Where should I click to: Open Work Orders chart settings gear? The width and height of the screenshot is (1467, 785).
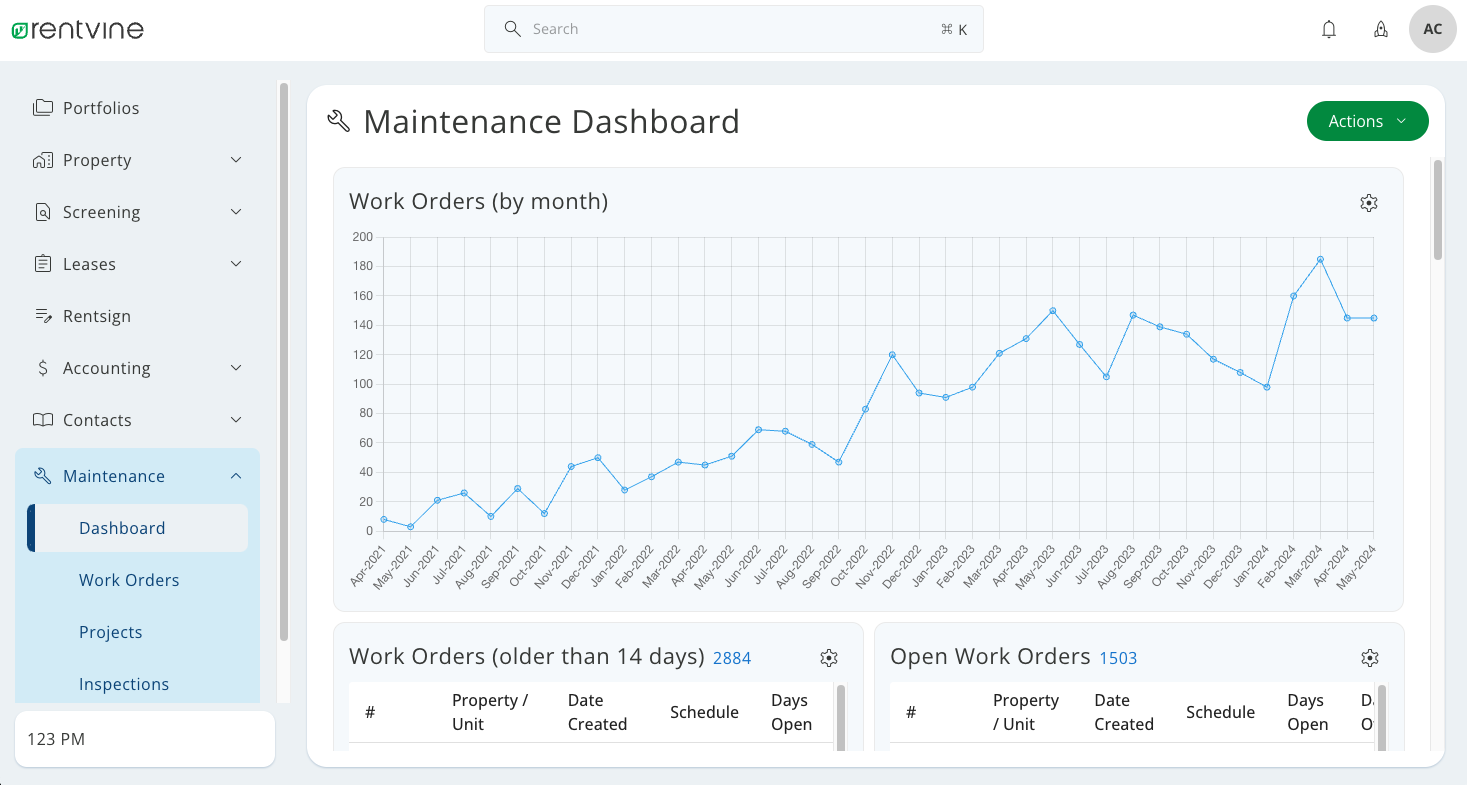[1369, 202]
